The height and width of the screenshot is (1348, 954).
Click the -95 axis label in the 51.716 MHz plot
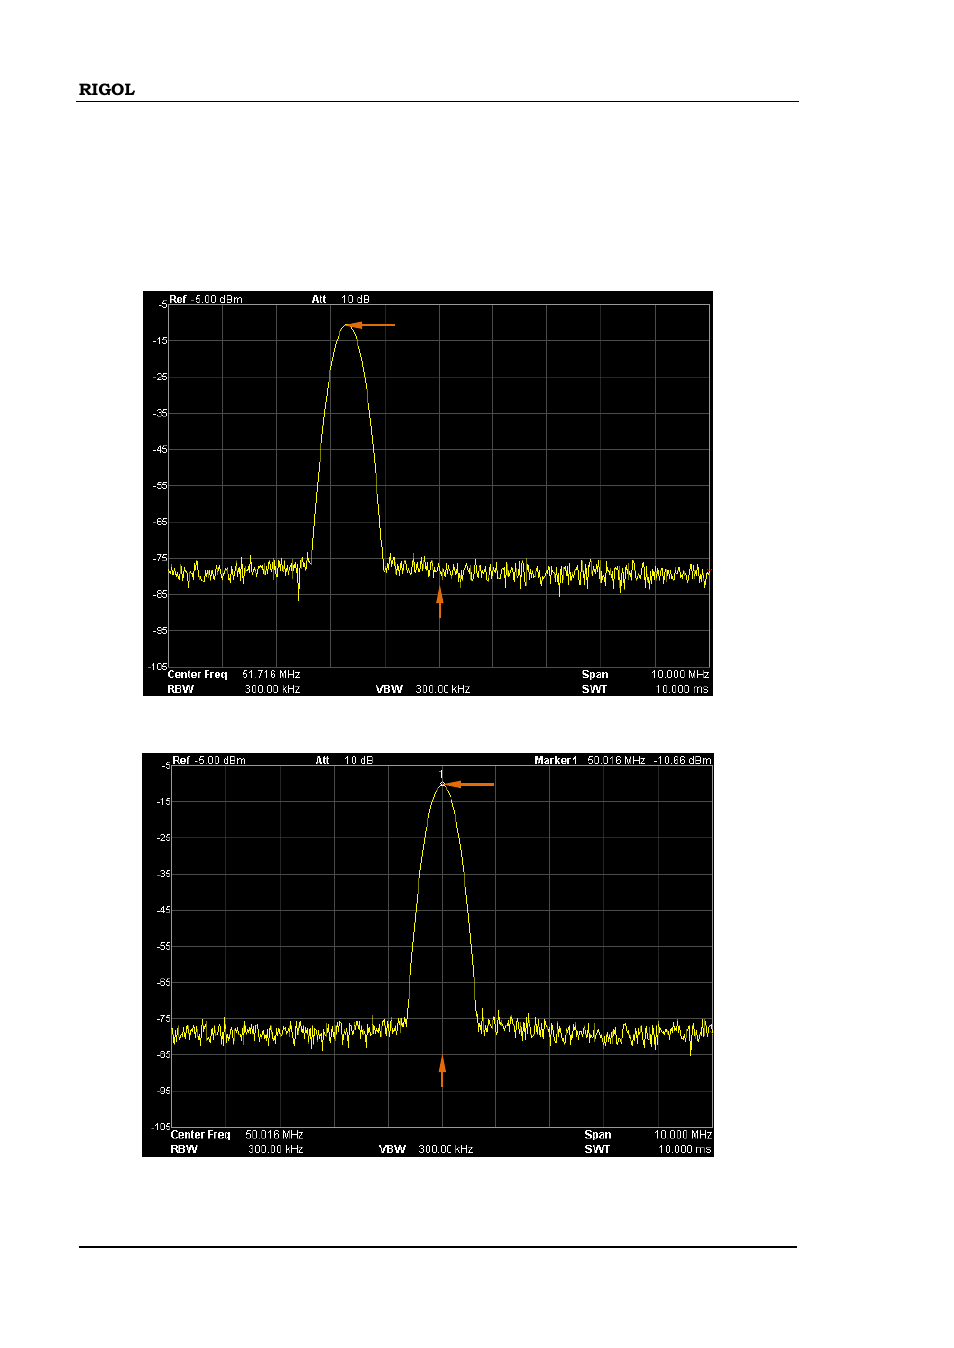tap(160, 631)
